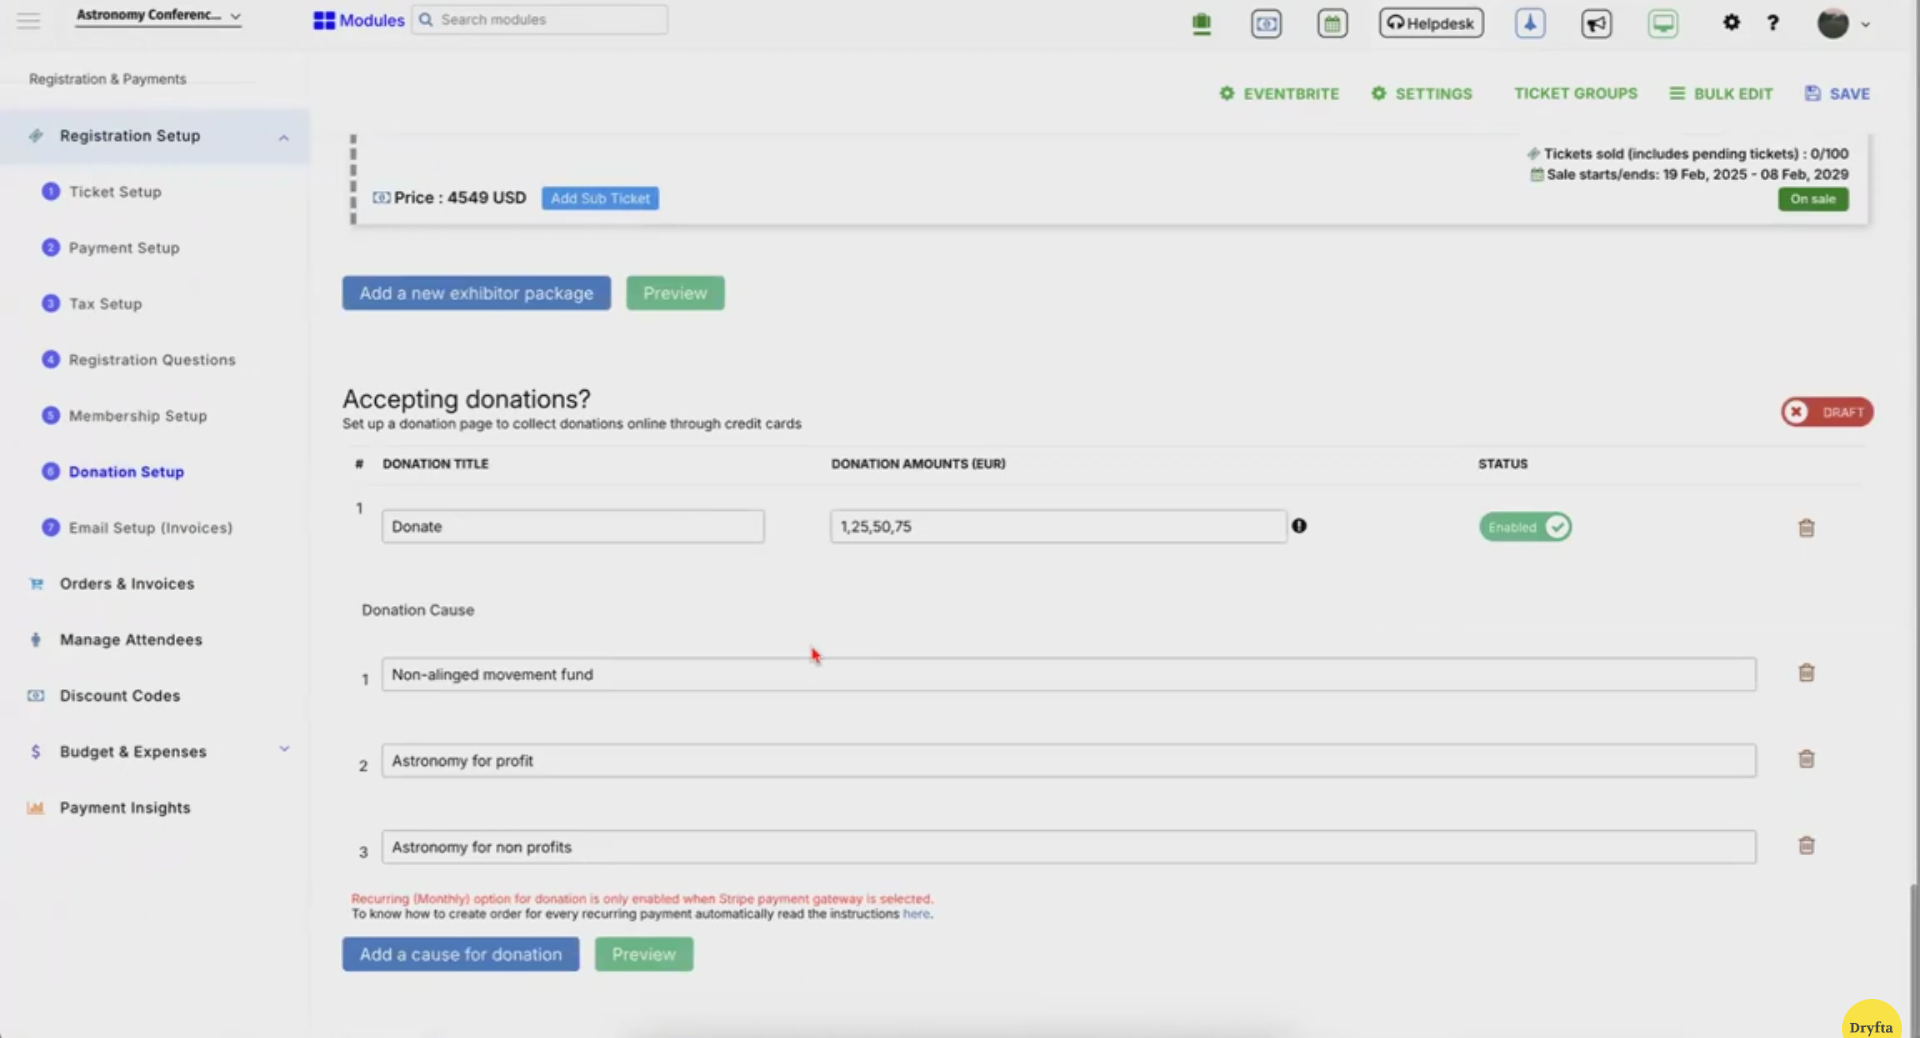Open the Modules menu
Viewport: 1920px width, 1038px height.
point(358,19)
